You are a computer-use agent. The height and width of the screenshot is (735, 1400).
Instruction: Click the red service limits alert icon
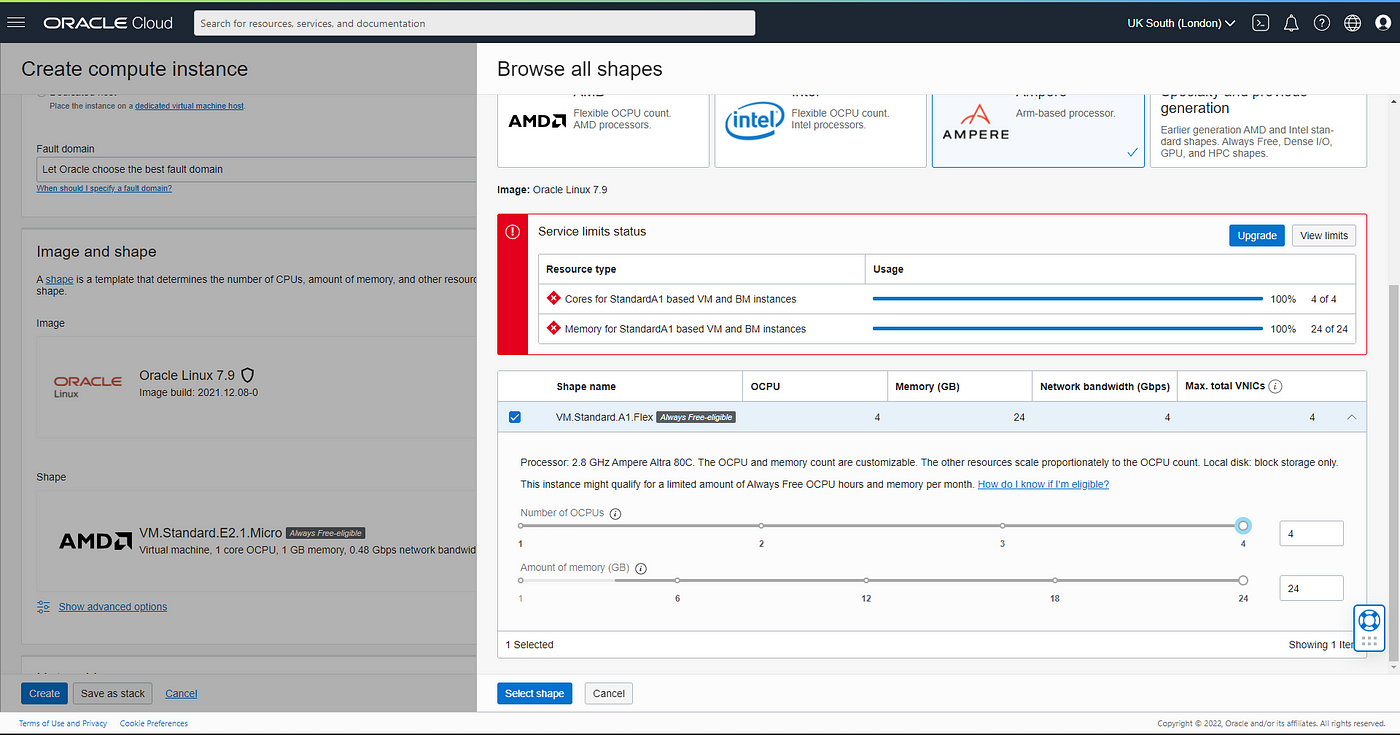click(512, 232)
